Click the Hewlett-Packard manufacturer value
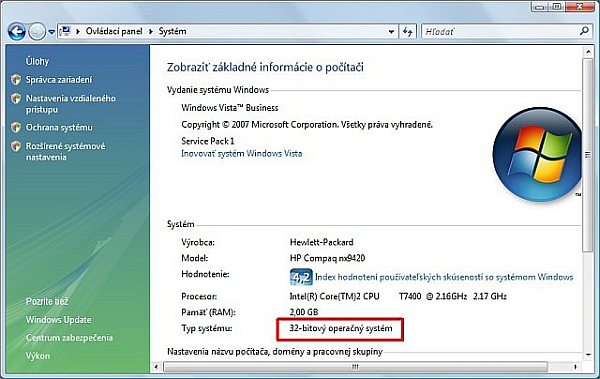The width and height of the screenshot is (600, 379). coord(321,242)
